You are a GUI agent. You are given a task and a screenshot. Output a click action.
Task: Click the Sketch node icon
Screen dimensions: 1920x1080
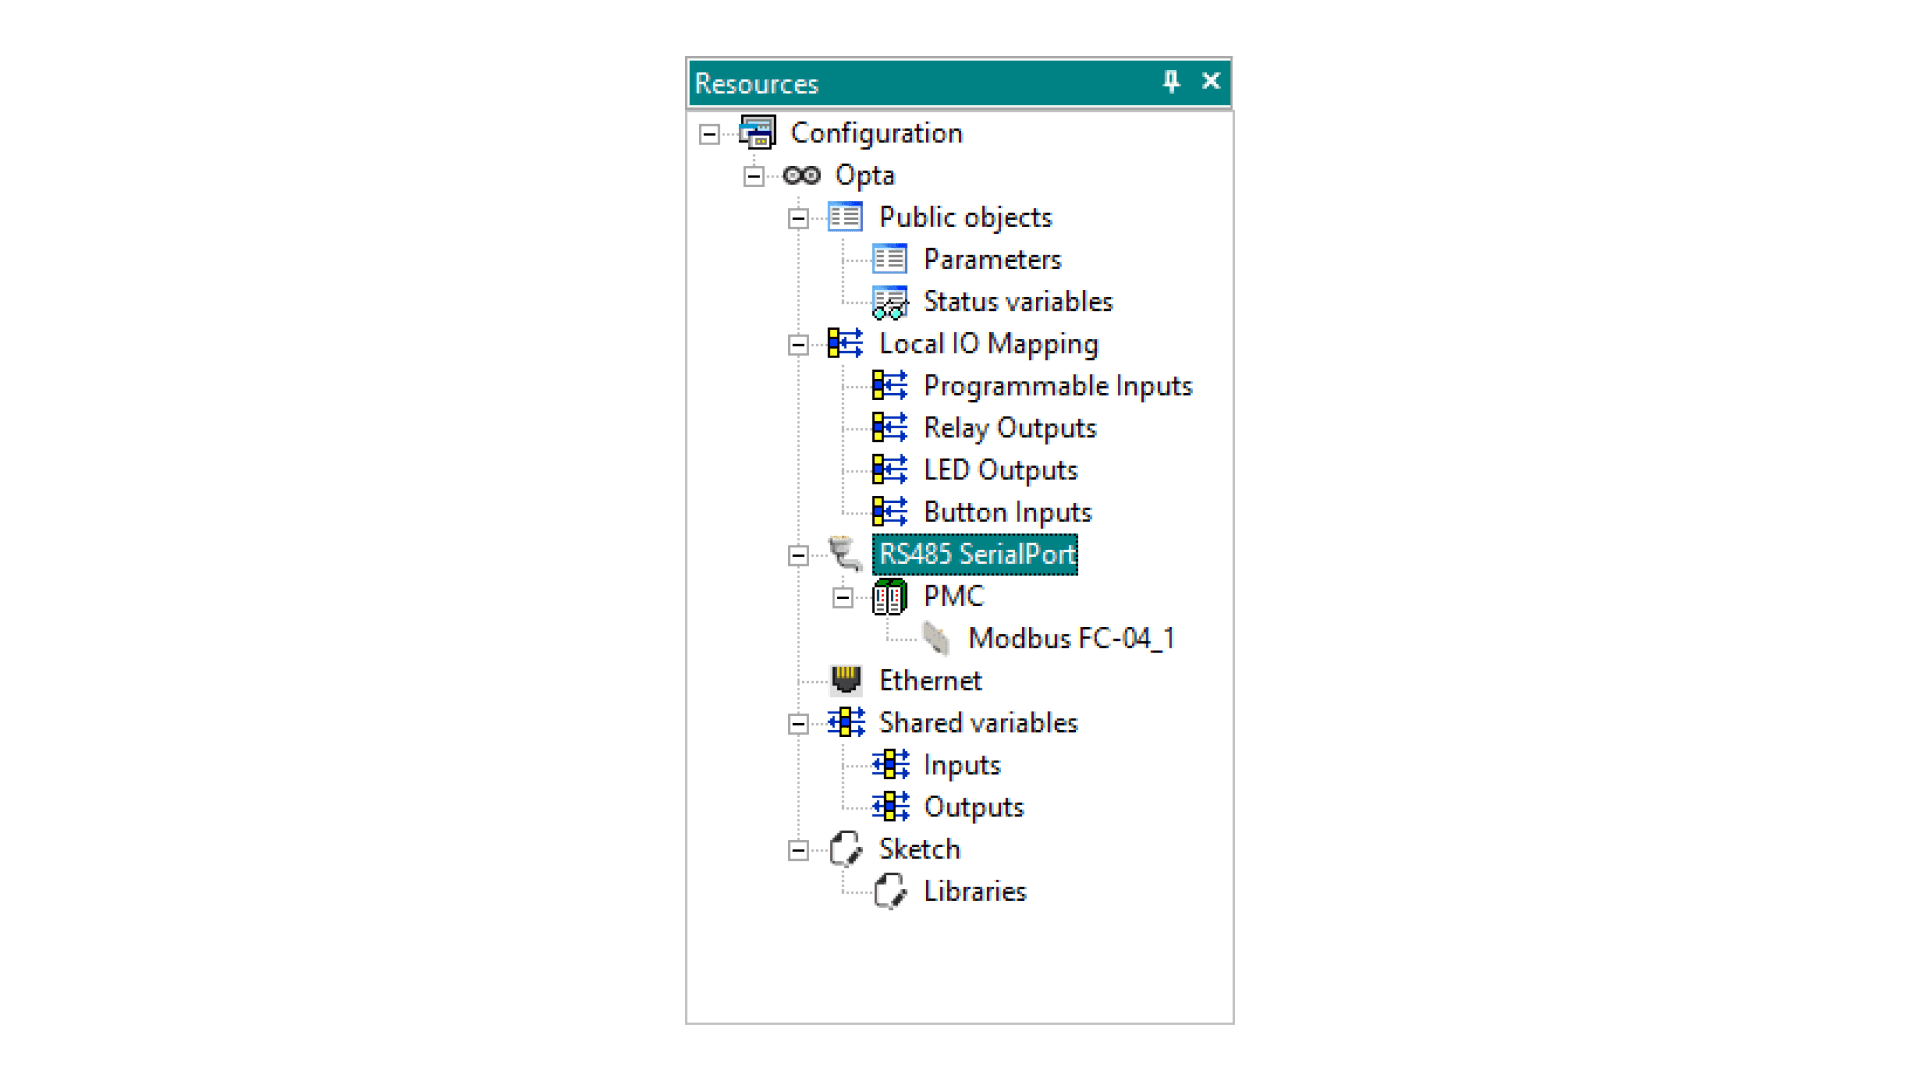tap(845, 849)
